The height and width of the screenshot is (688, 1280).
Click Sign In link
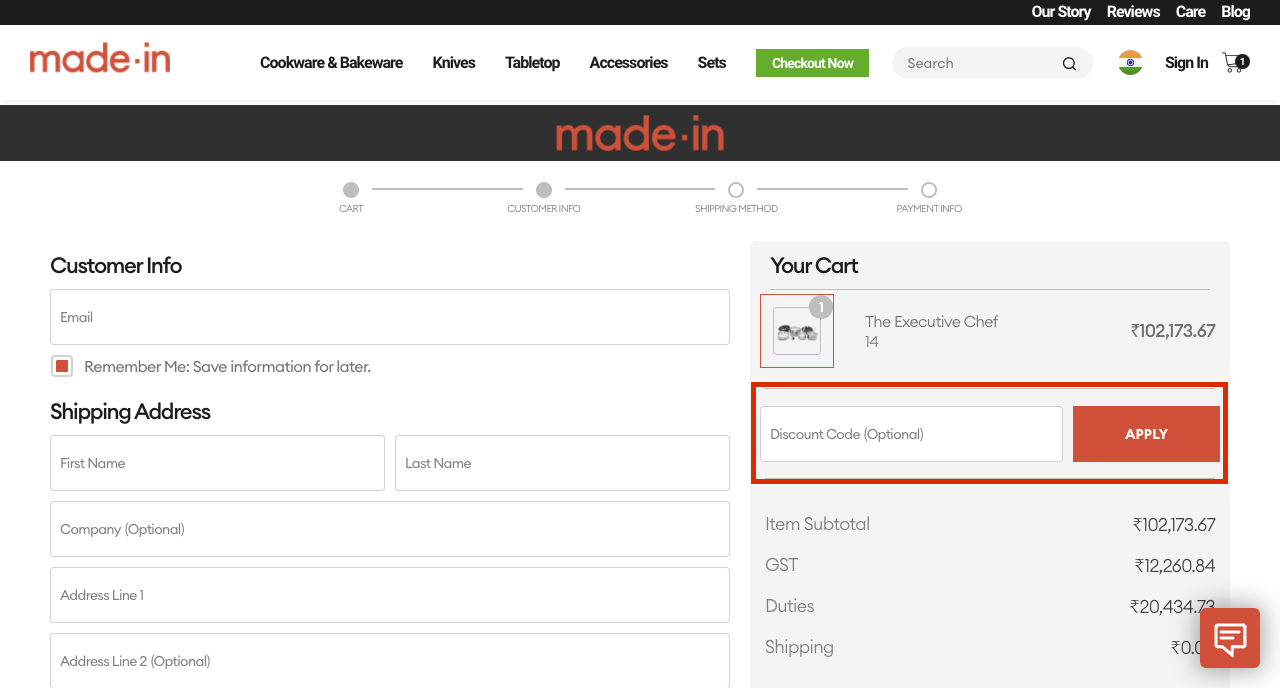[x=1186, y=63]
